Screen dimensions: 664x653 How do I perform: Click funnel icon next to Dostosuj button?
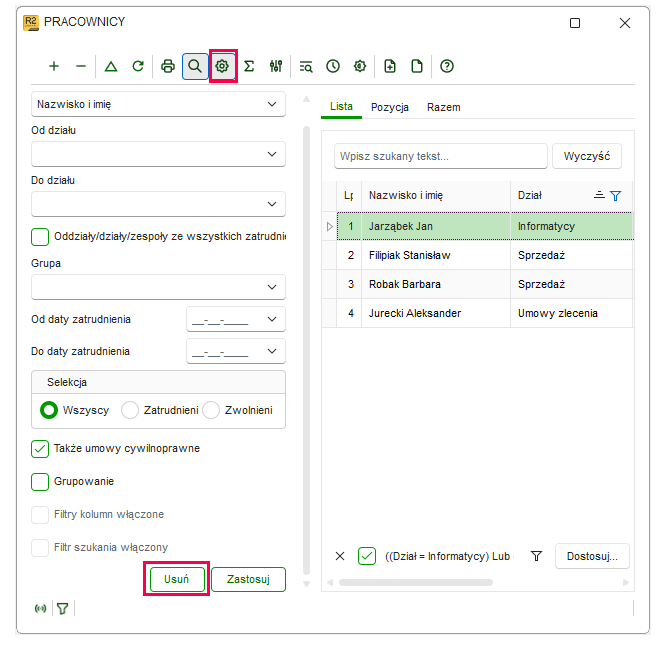coord(537,556)
